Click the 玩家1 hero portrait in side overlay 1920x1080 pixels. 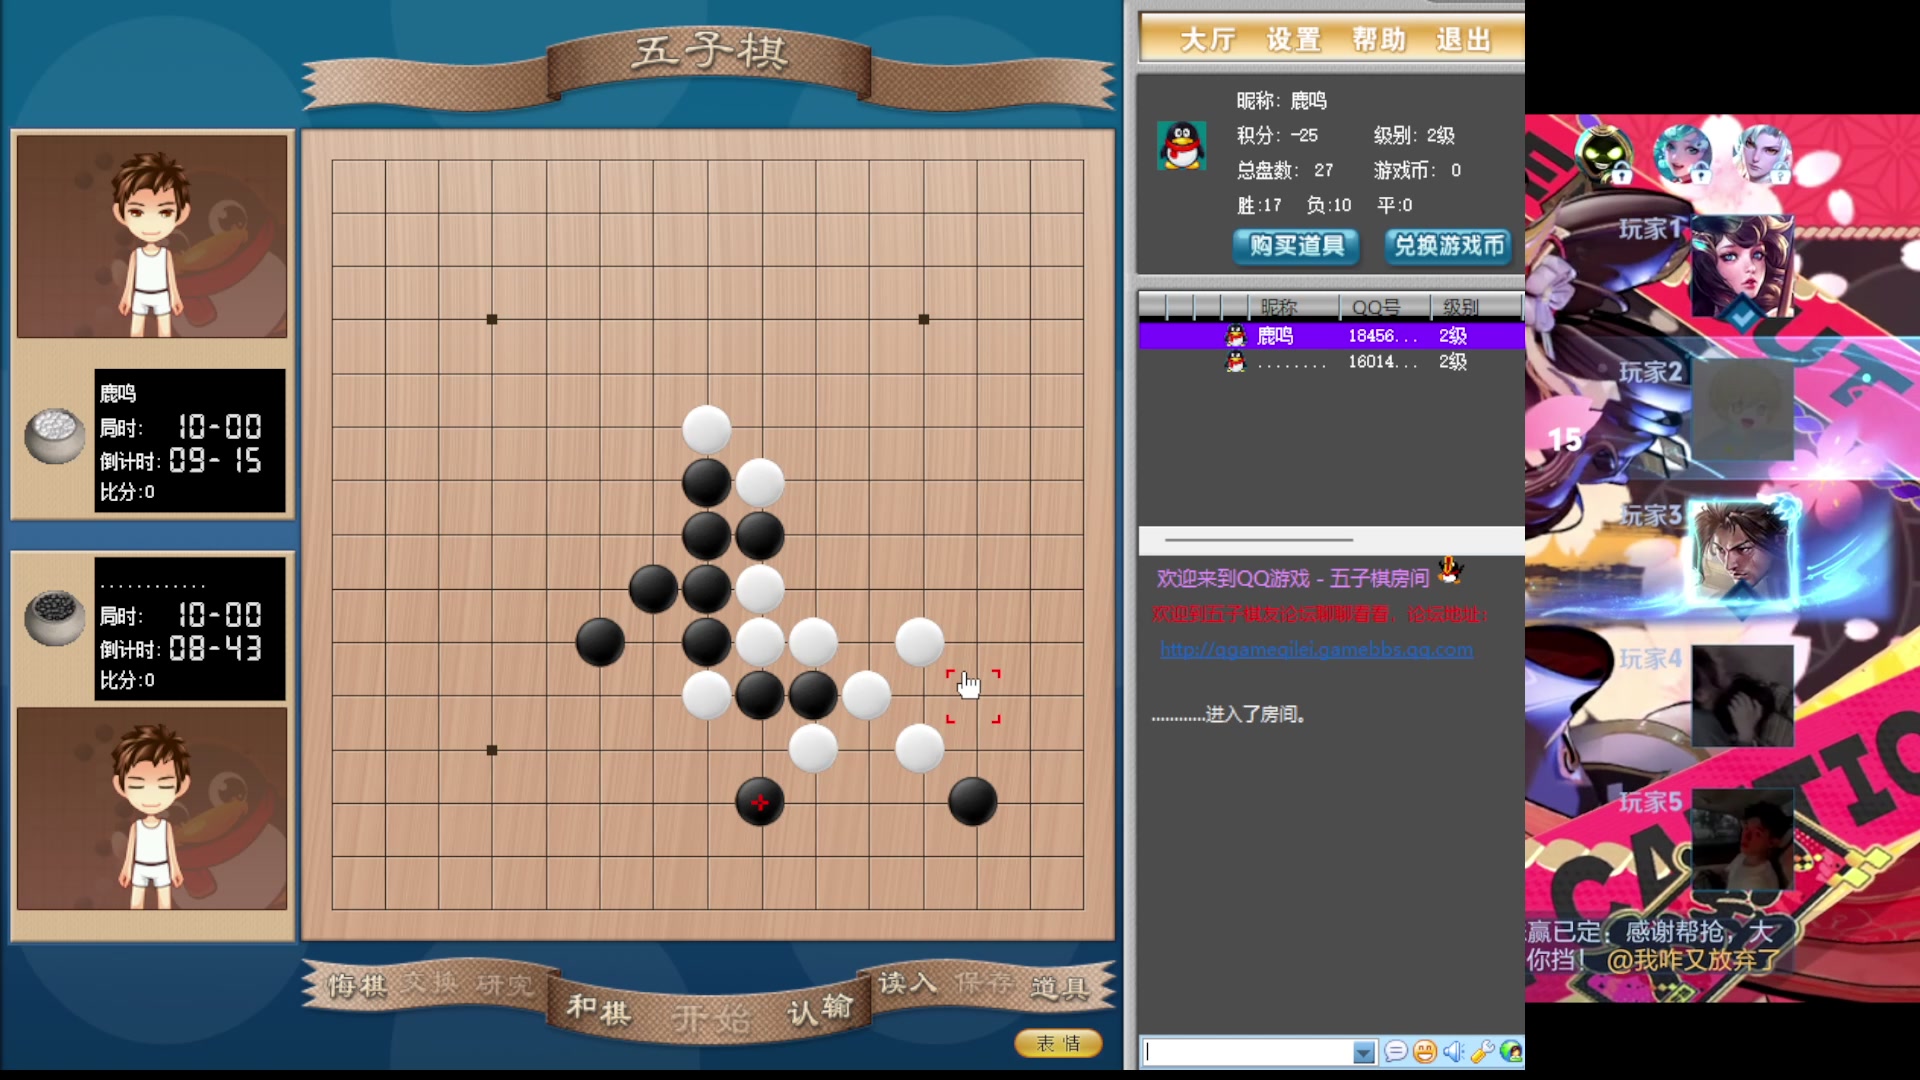click(1741, 268)
